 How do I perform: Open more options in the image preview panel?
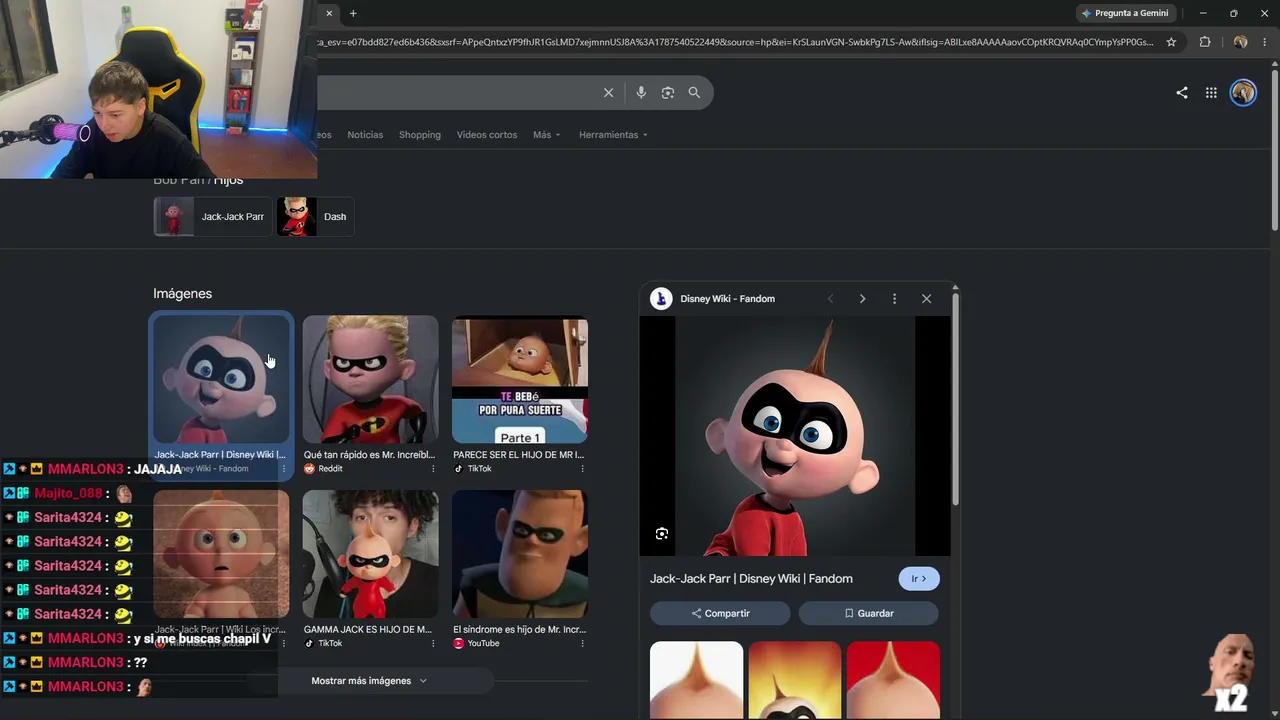(x=894, y=299)
